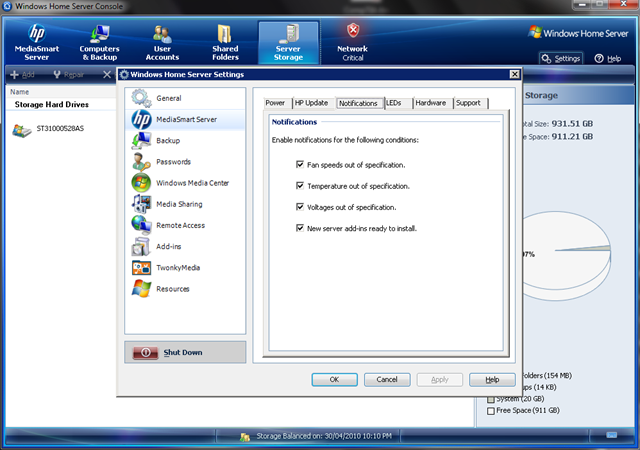Image resolution: width=640 pixels, height=450 pixels.
Task: Select Passwords settings category
Action: point(185,162)
